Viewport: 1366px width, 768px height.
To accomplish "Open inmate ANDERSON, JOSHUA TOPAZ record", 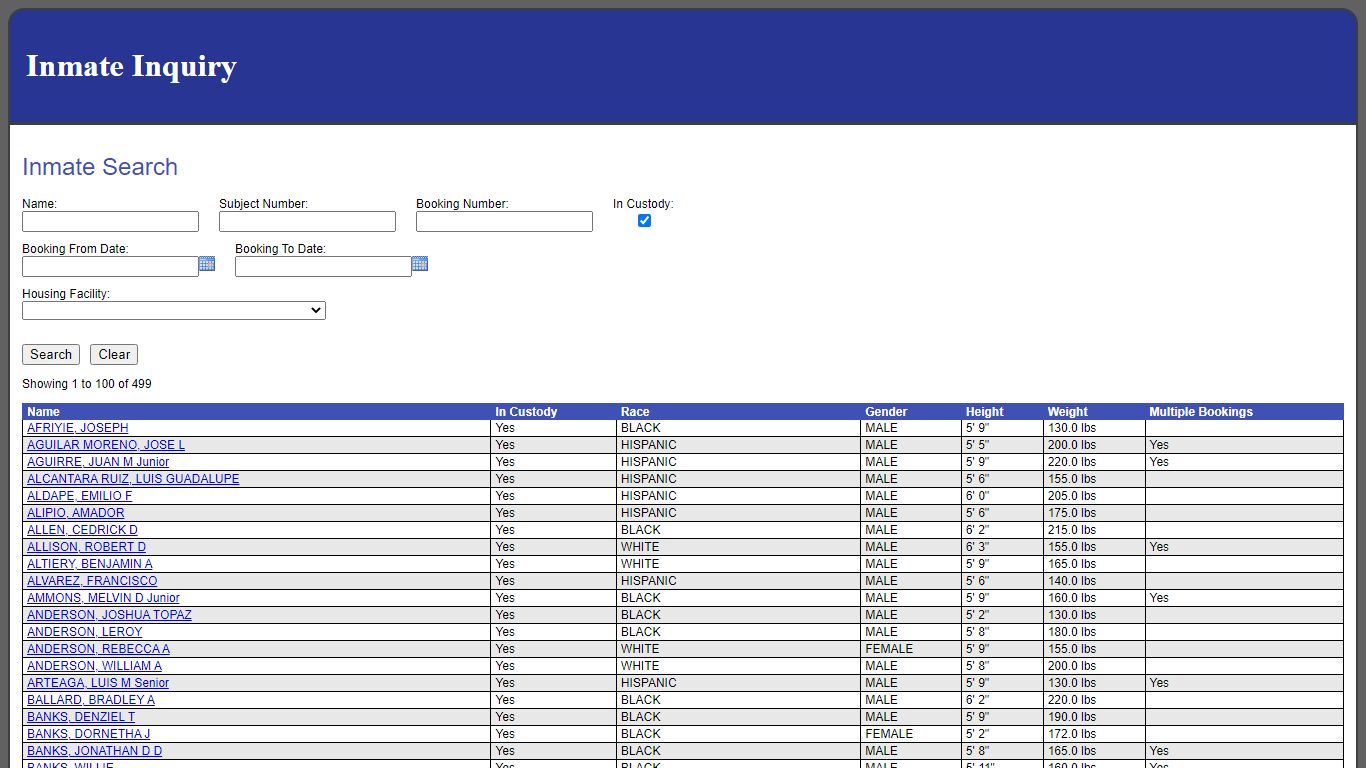I will (x=109, y=615).
